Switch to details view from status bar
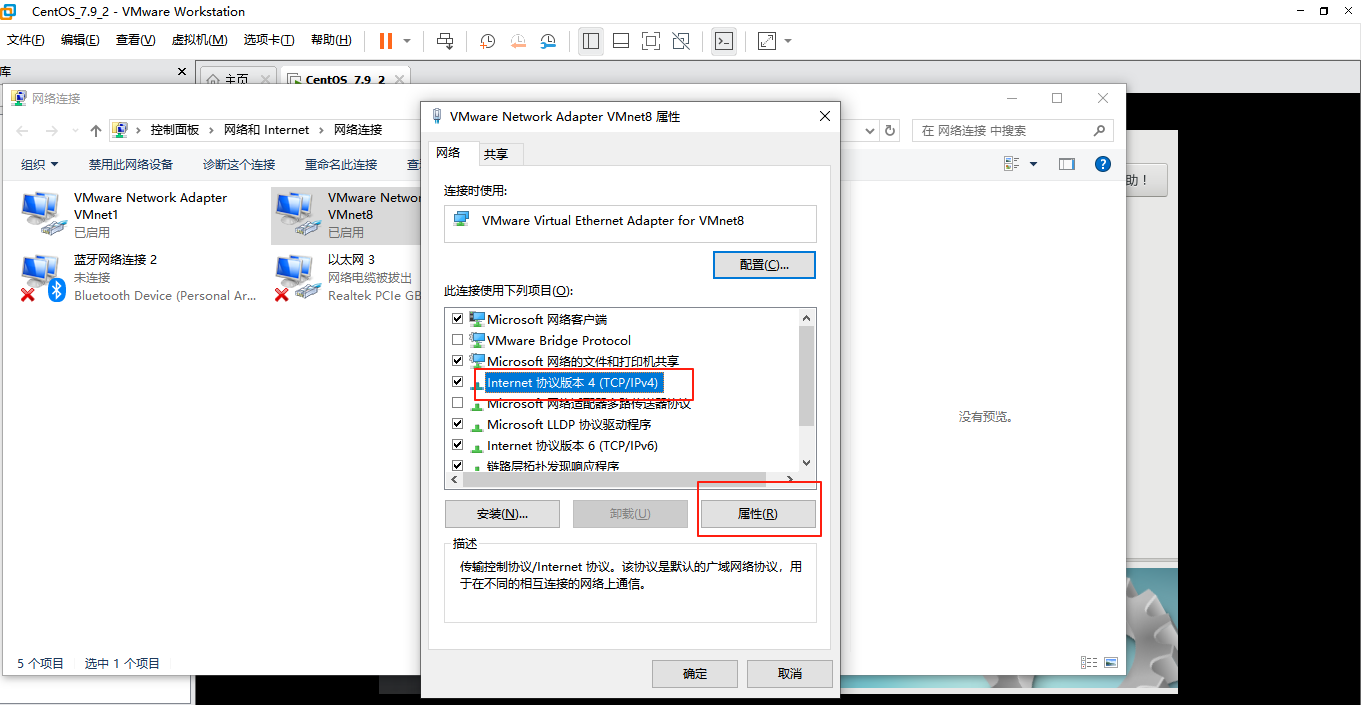Viewport: 1361px width, 705px height. click(1089, 662)
